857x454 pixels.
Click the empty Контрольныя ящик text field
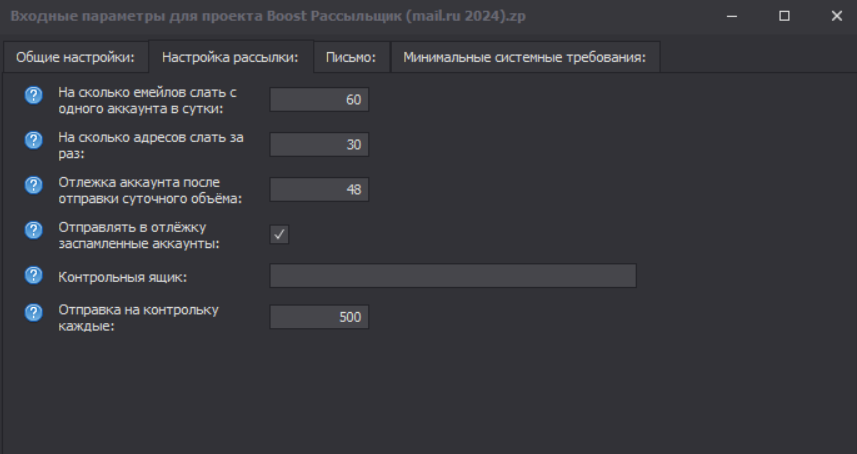(x=453, y=276)
